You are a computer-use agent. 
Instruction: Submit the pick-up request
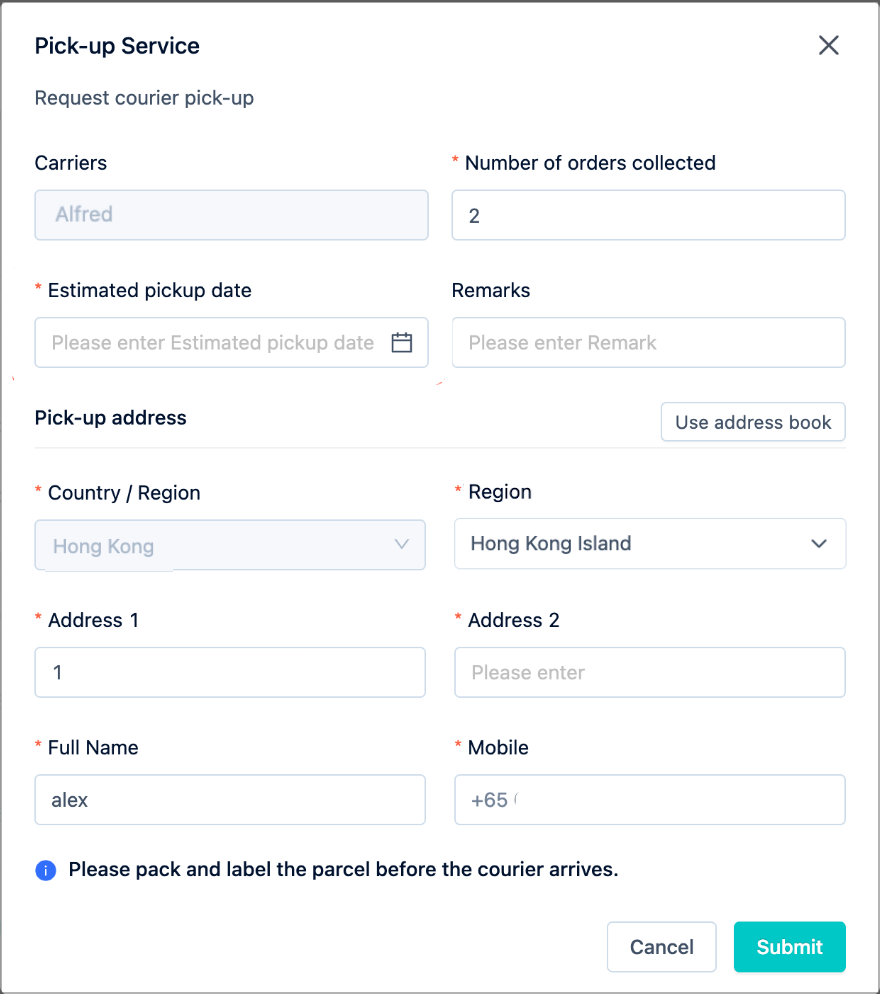pyautogui.click(x=789, y=946)
